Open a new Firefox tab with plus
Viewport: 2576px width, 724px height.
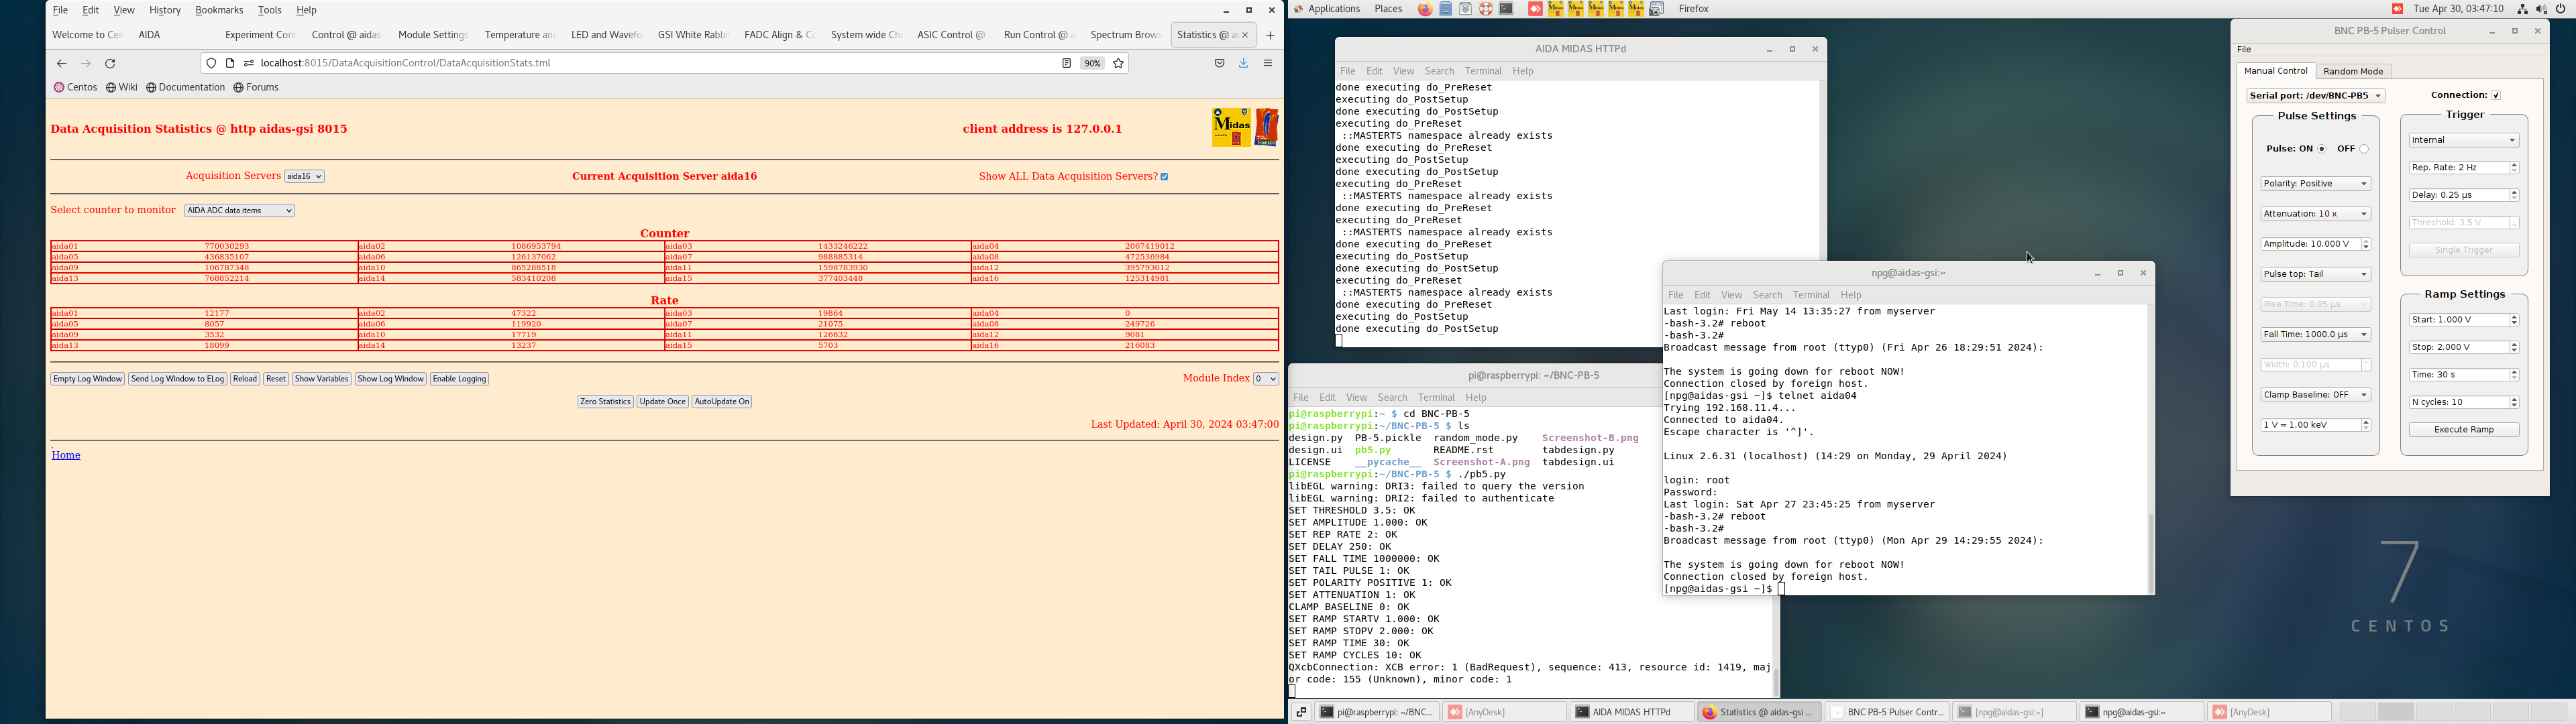(1270, 36)
